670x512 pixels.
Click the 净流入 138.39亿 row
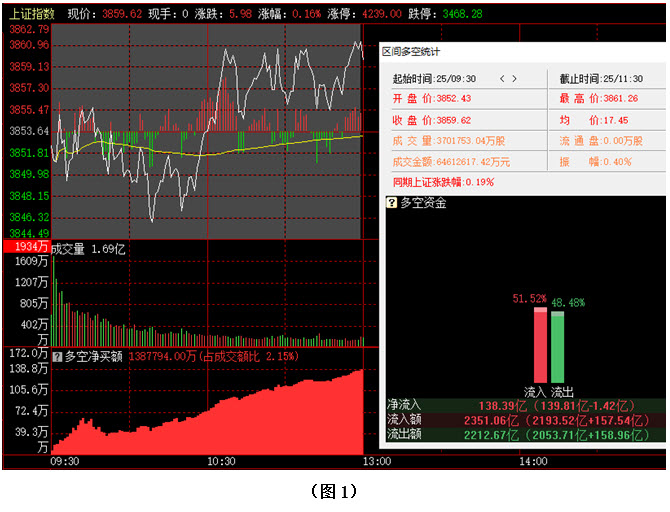526,405
